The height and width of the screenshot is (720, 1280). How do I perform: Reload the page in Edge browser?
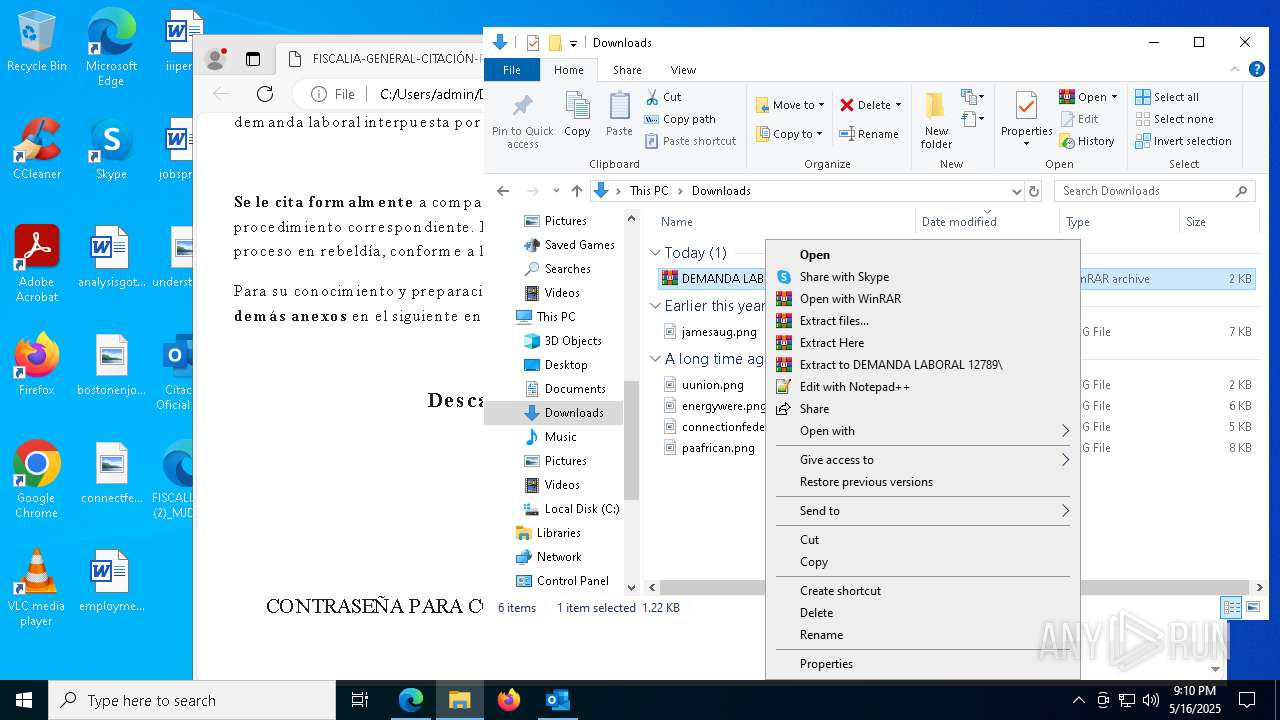(265, 94)
